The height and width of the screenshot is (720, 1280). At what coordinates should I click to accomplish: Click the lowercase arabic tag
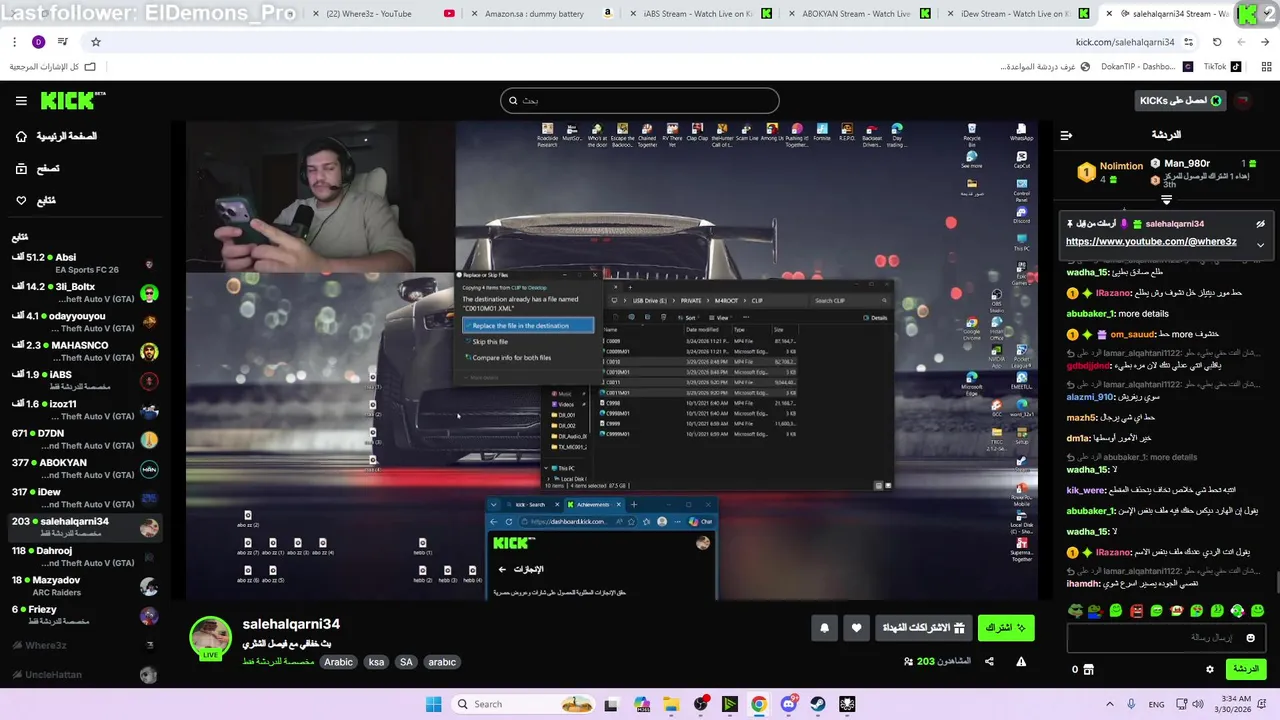coord(442,662)
